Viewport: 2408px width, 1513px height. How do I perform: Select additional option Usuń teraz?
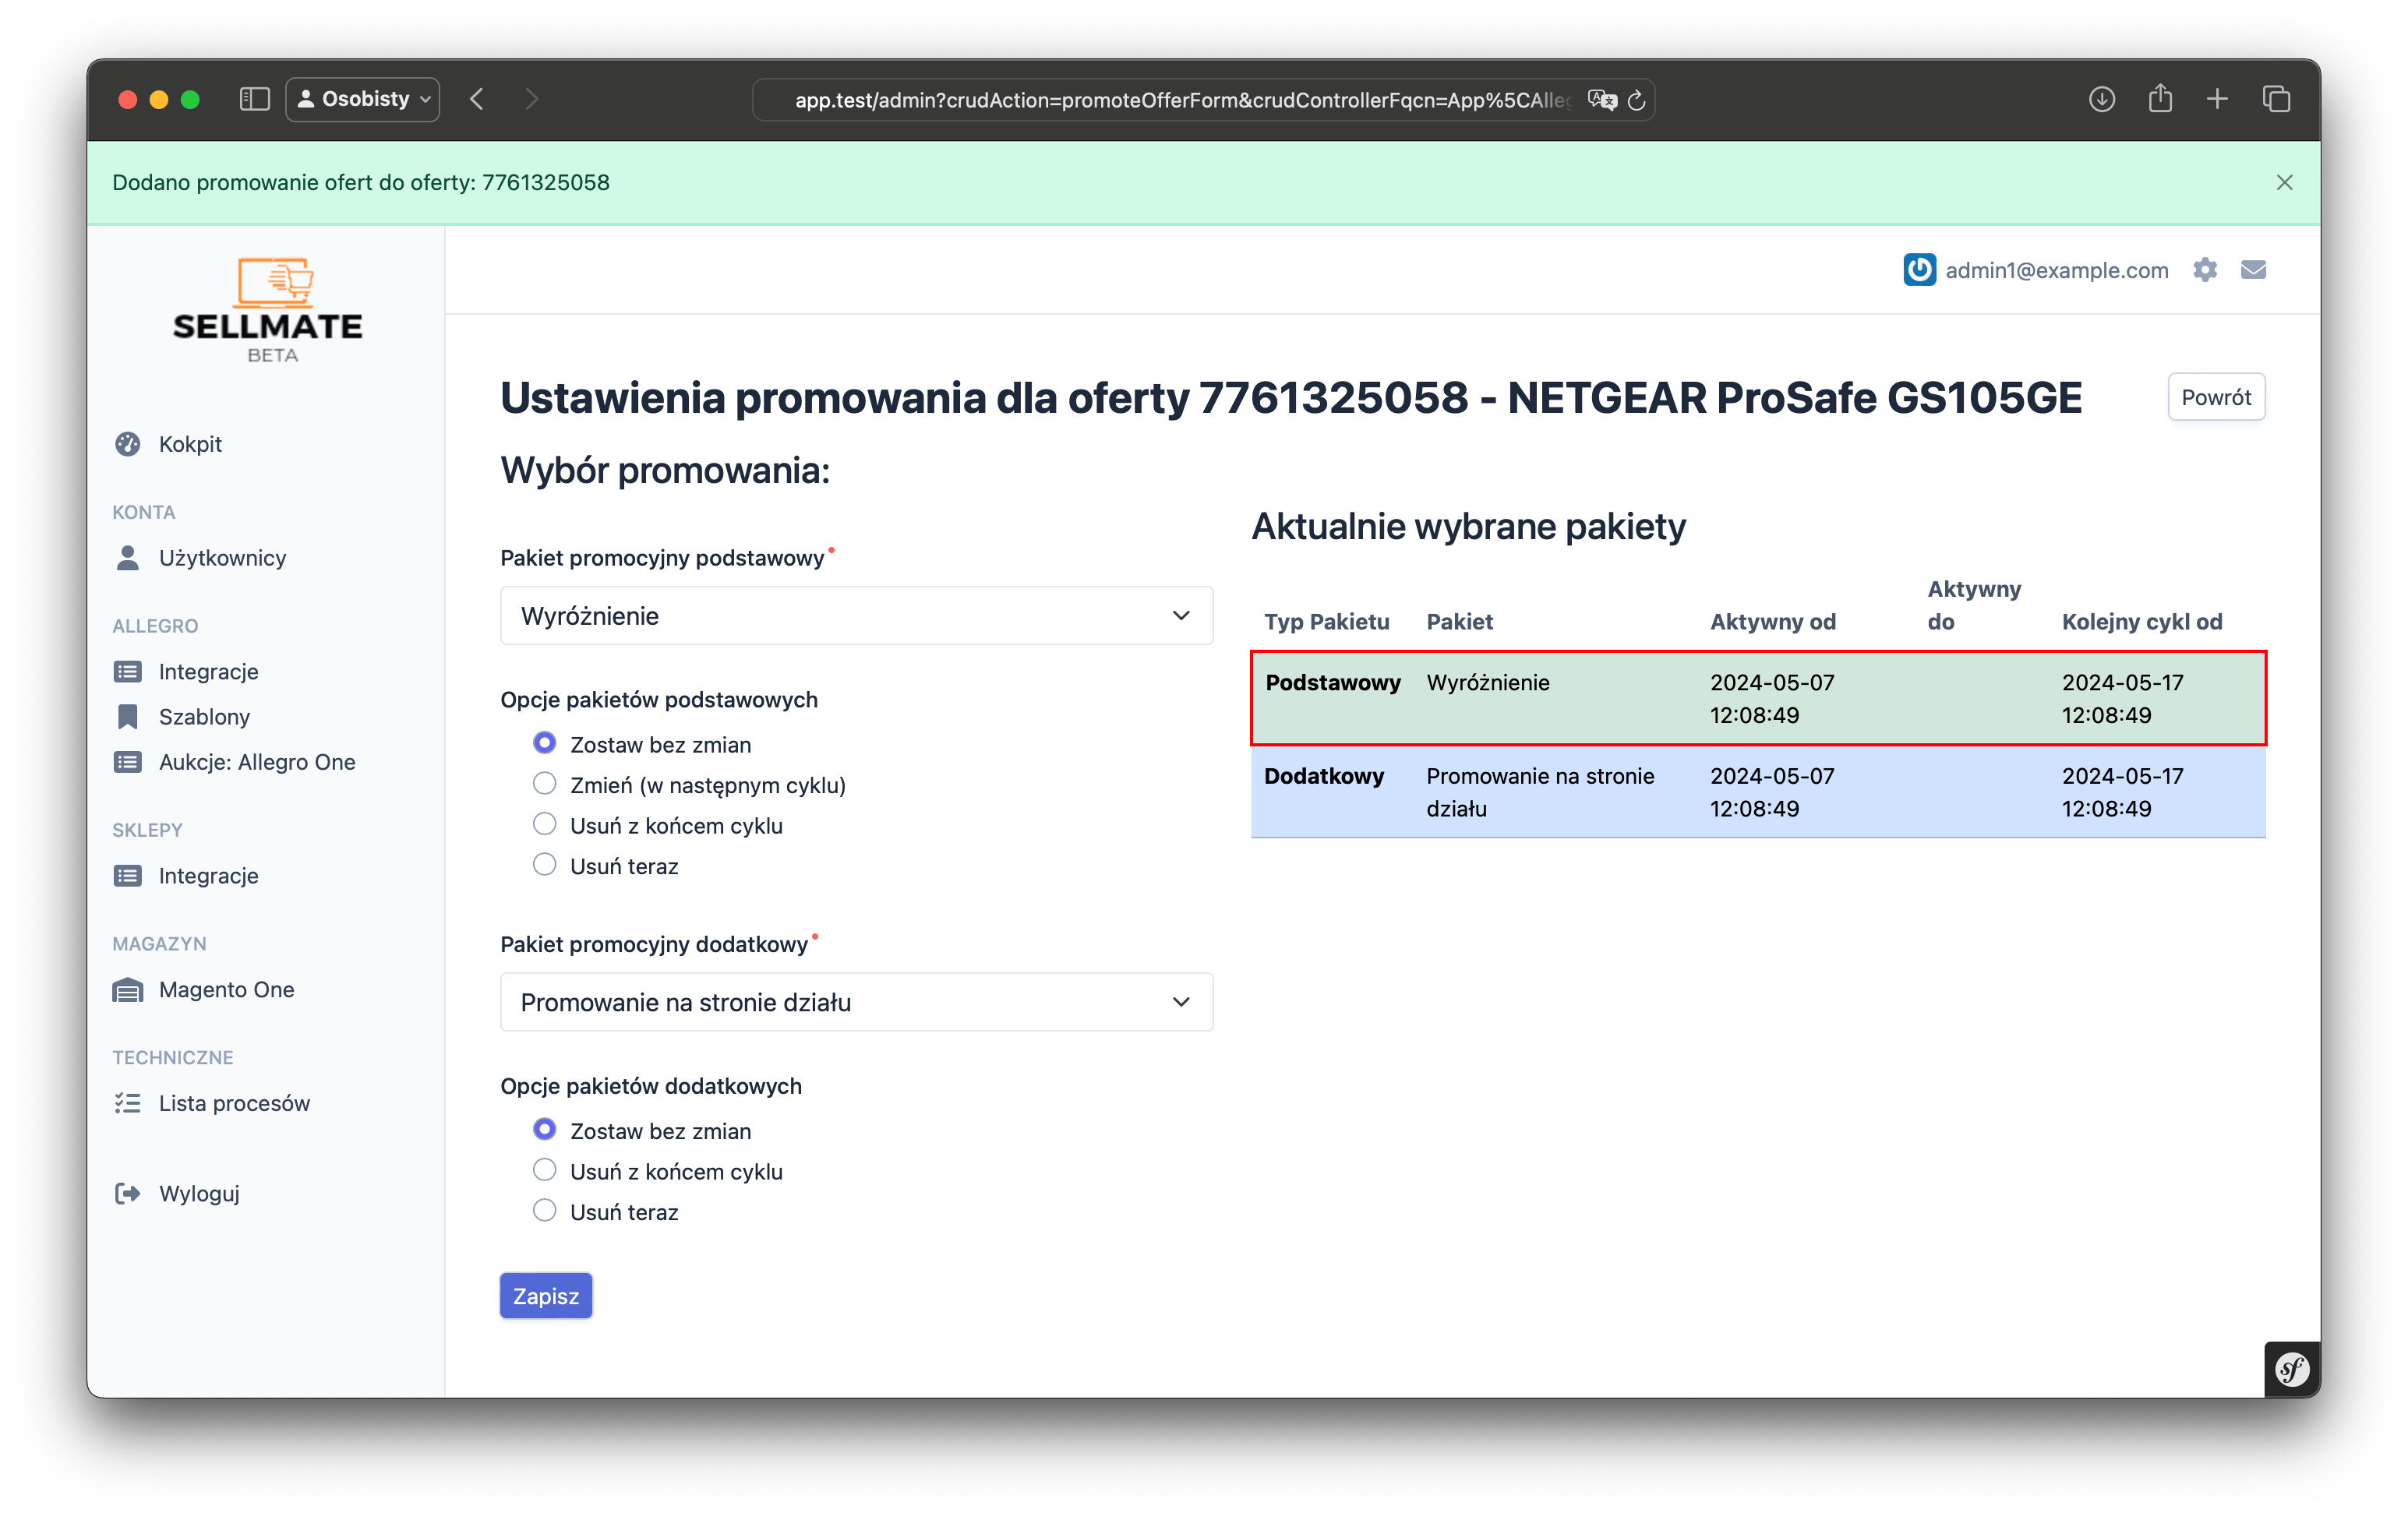tap(544, 1211)
